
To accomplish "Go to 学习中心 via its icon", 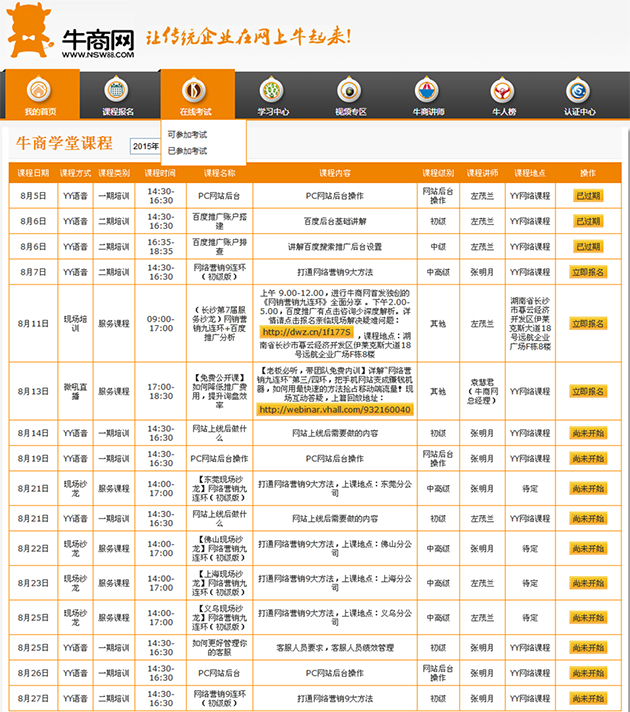I will coord(272,90).
